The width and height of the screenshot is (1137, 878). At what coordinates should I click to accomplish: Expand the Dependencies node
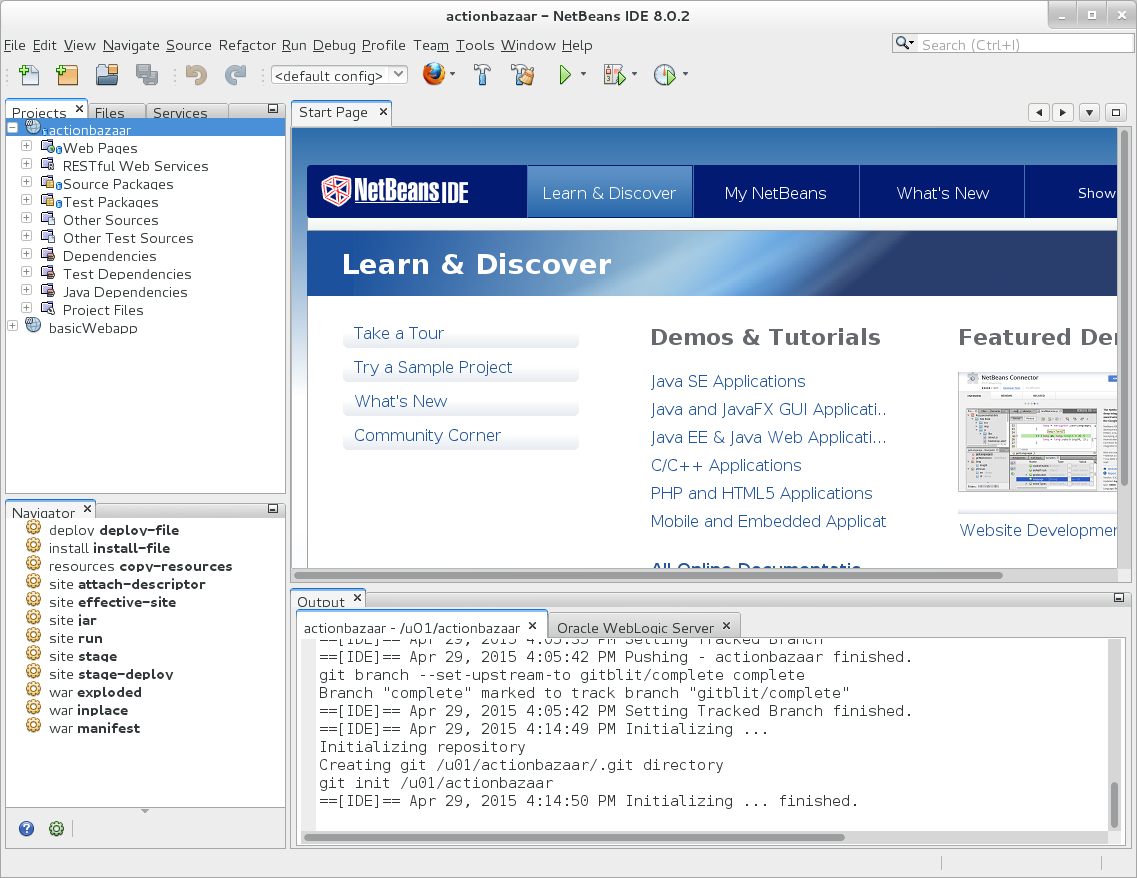coord(26,255)
